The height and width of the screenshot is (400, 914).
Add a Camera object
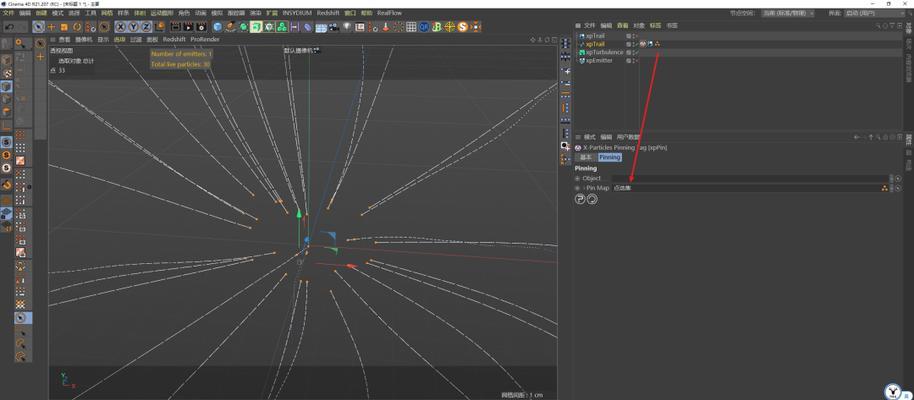click(334, 27)
